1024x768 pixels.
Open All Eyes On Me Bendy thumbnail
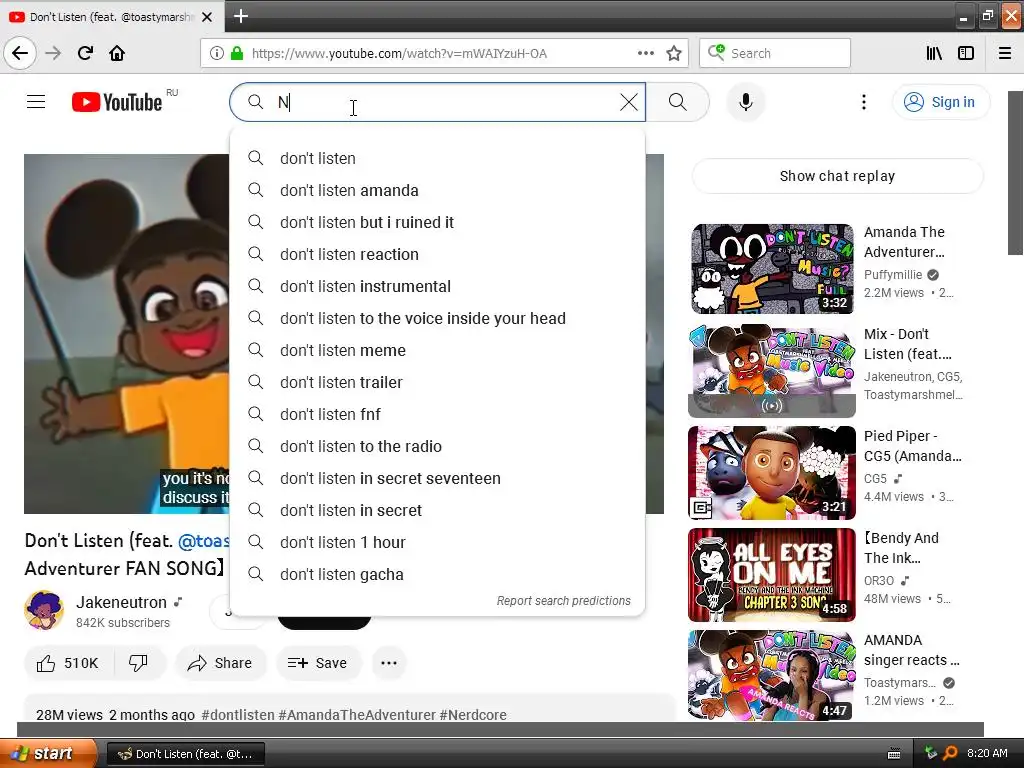(x=772, y=575)
